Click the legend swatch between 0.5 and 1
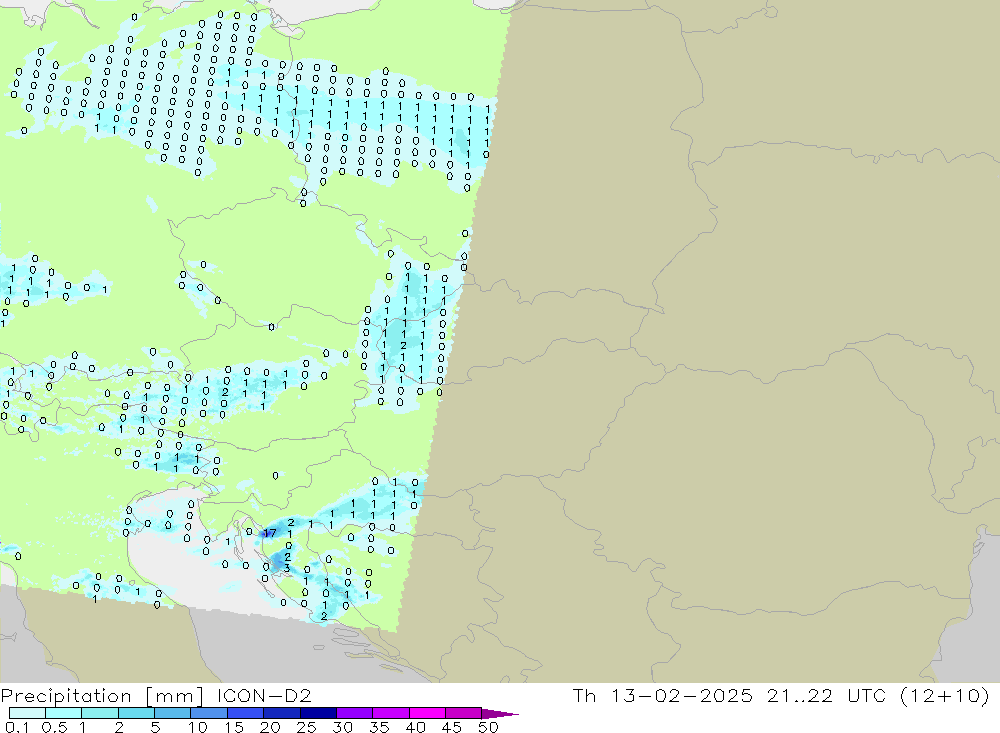 [x=63, y=713]
